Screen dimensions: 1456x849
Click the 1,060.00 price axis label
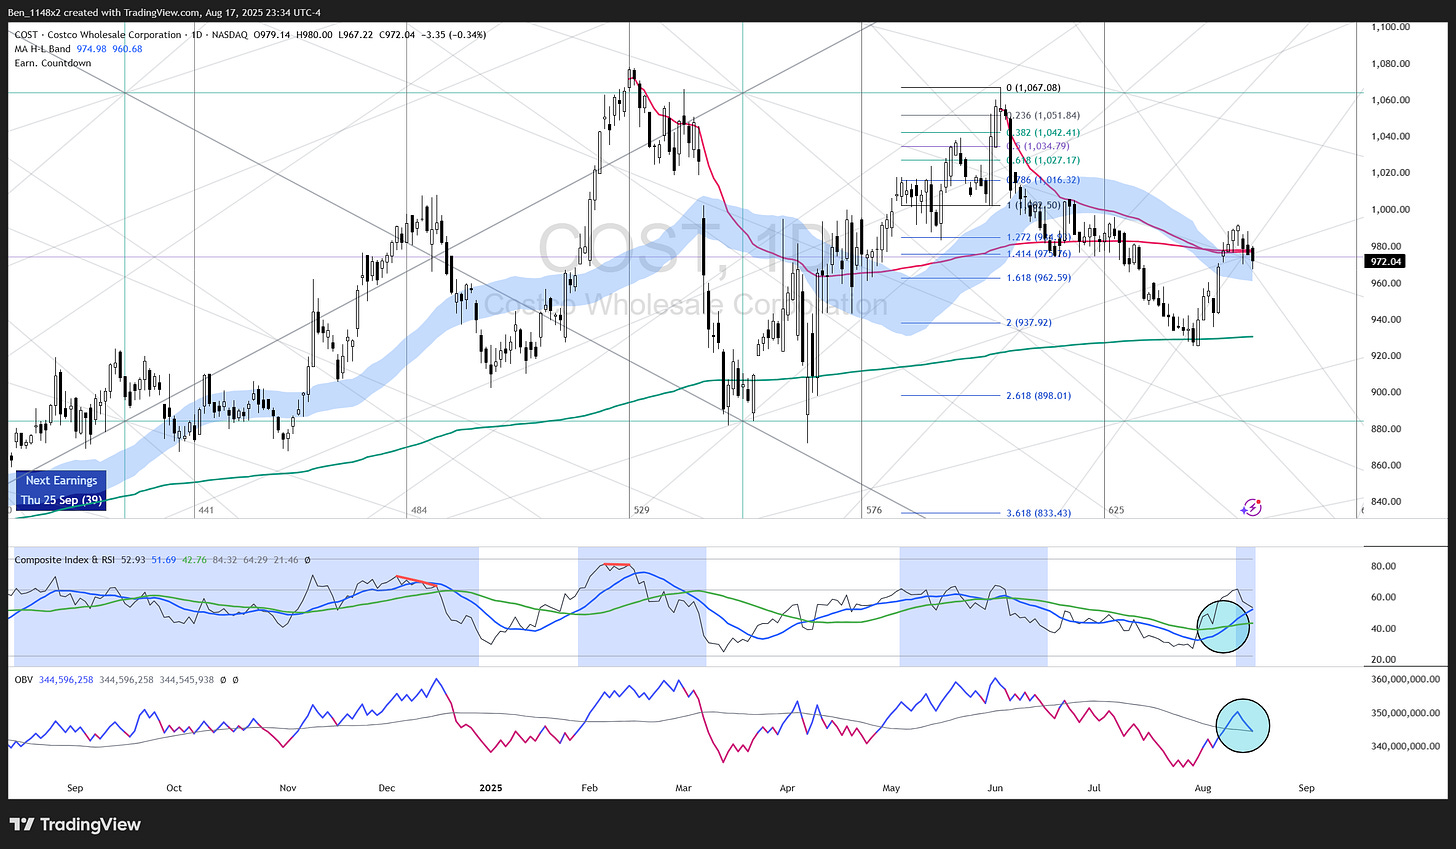1390,100
